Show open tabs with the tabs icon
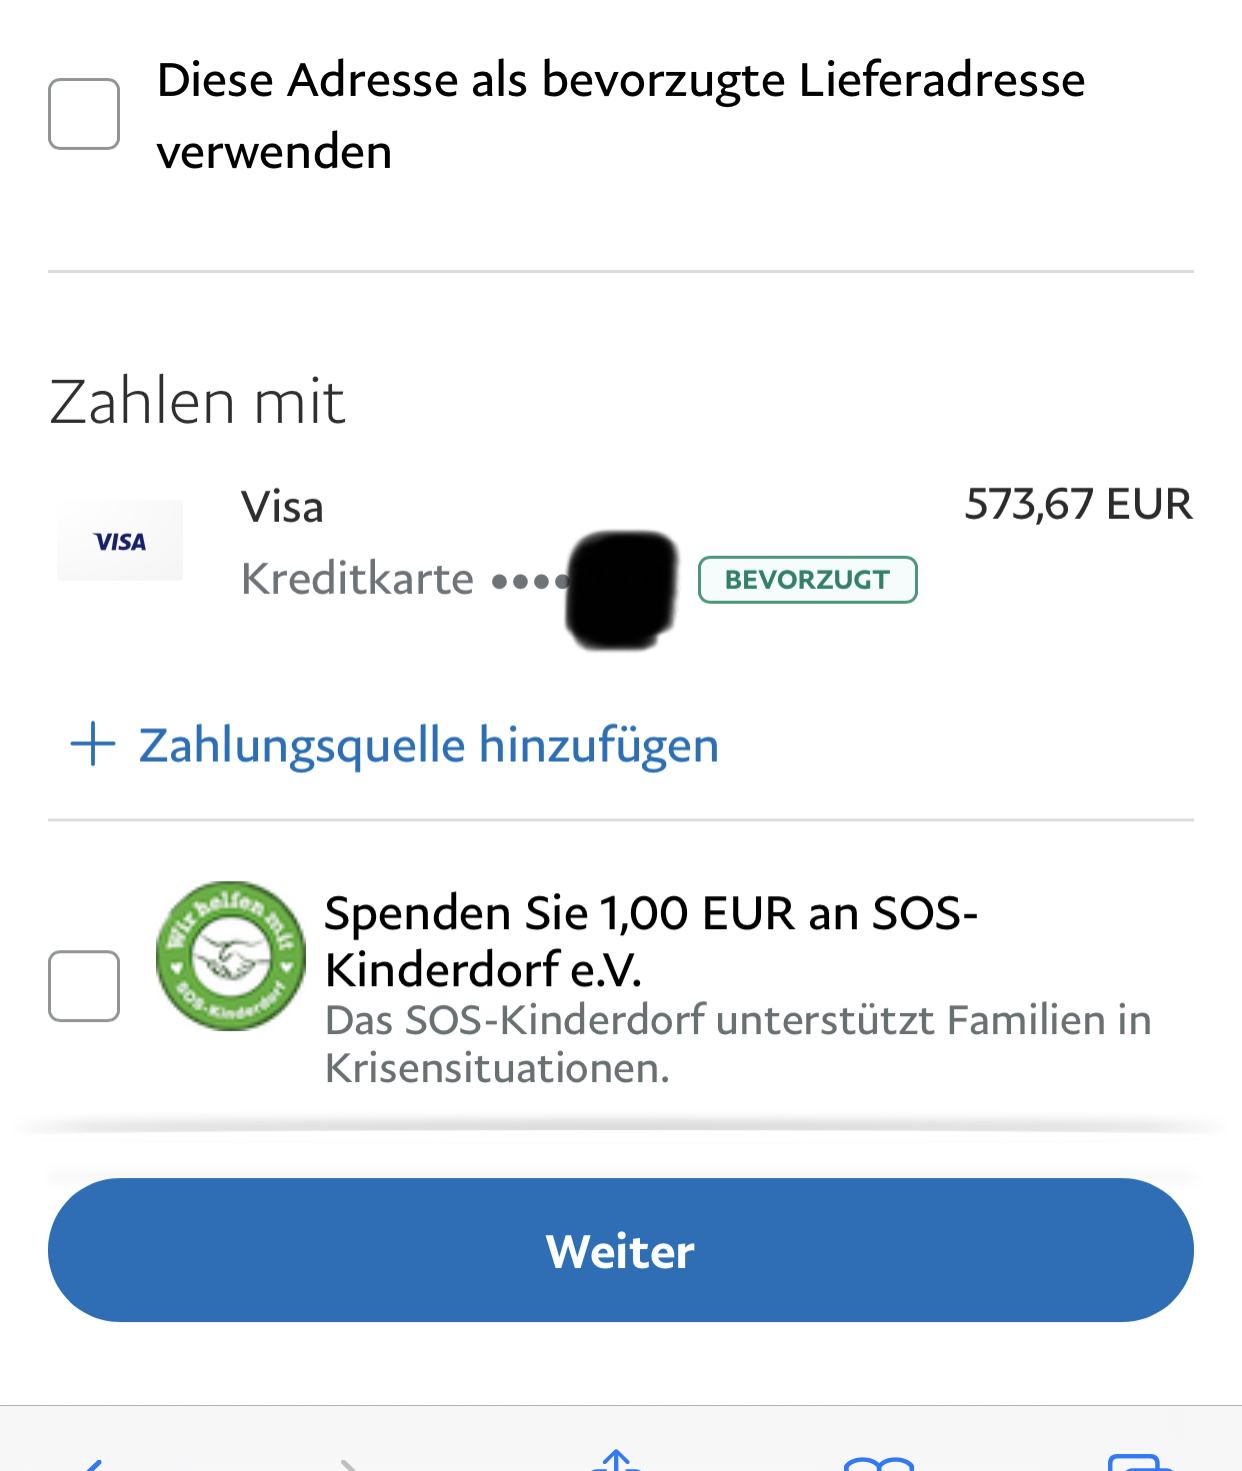Viewport: 1242px width, 1471px height. [1140, 1462]
